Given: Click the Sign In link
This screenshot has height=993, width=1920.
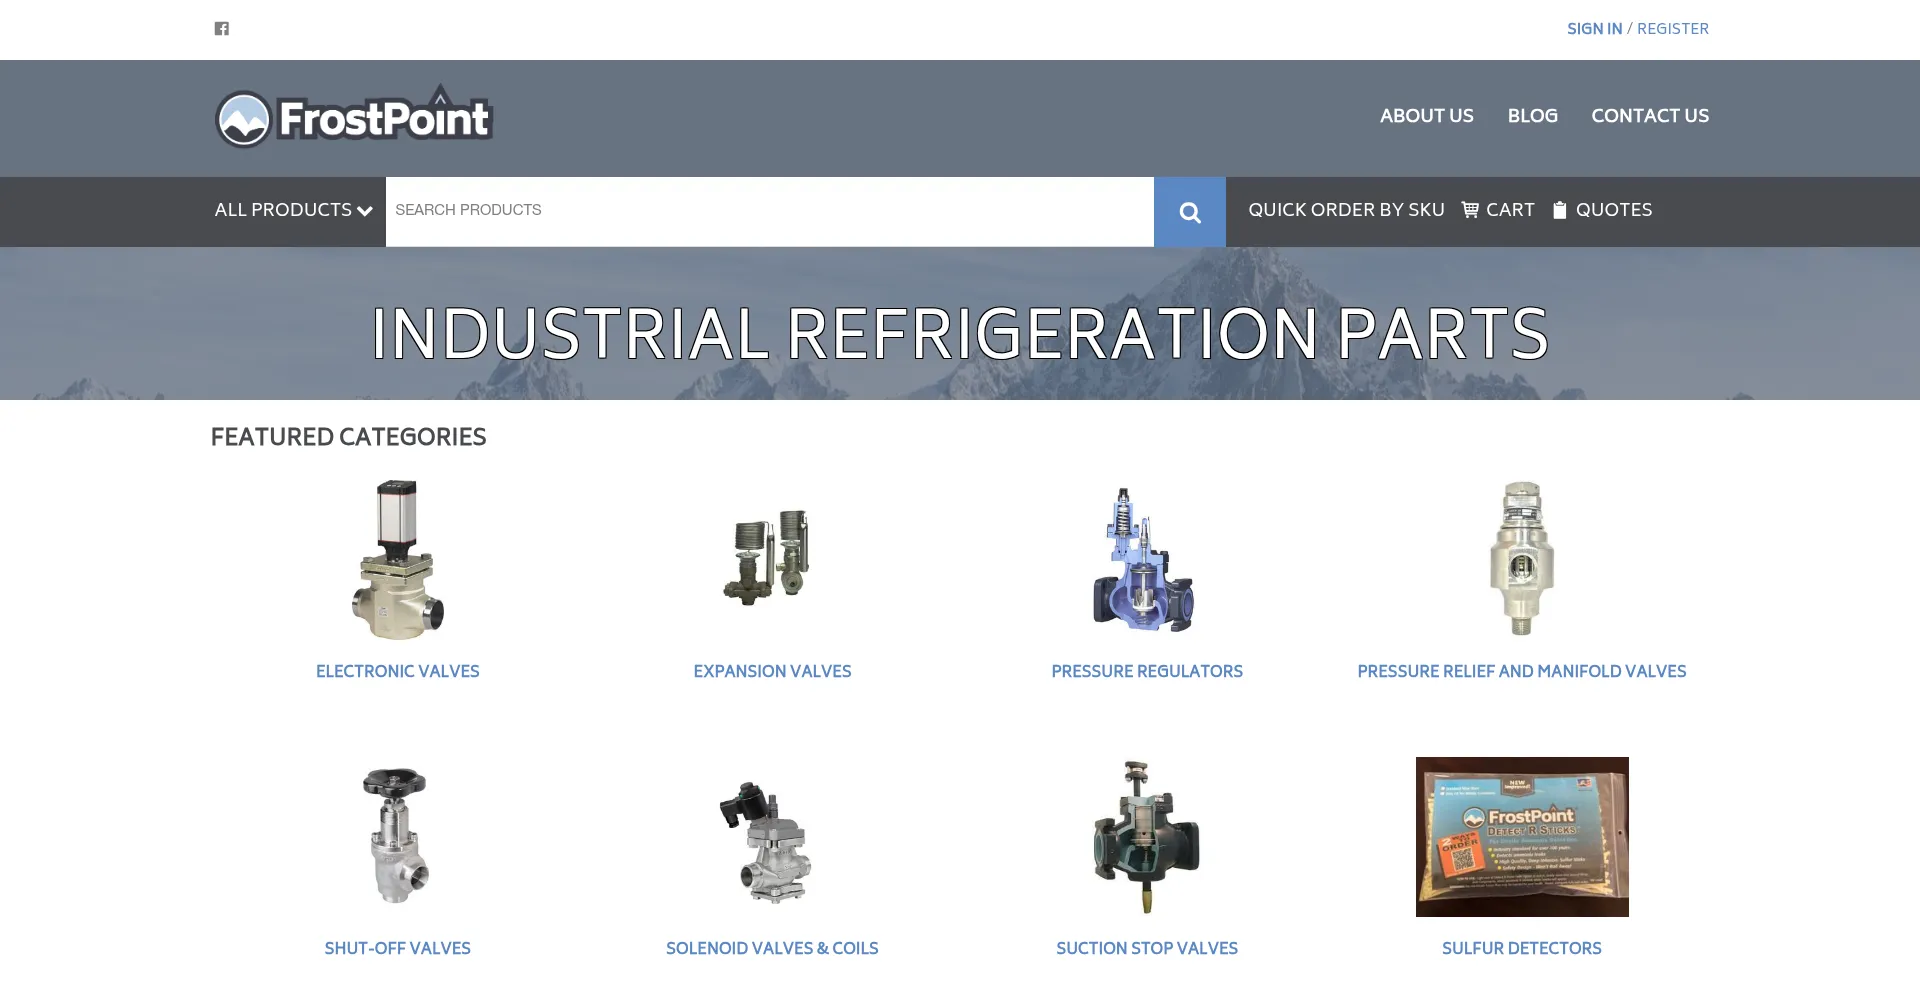Looking at the screenshot, I should [x=1594, y=29].
